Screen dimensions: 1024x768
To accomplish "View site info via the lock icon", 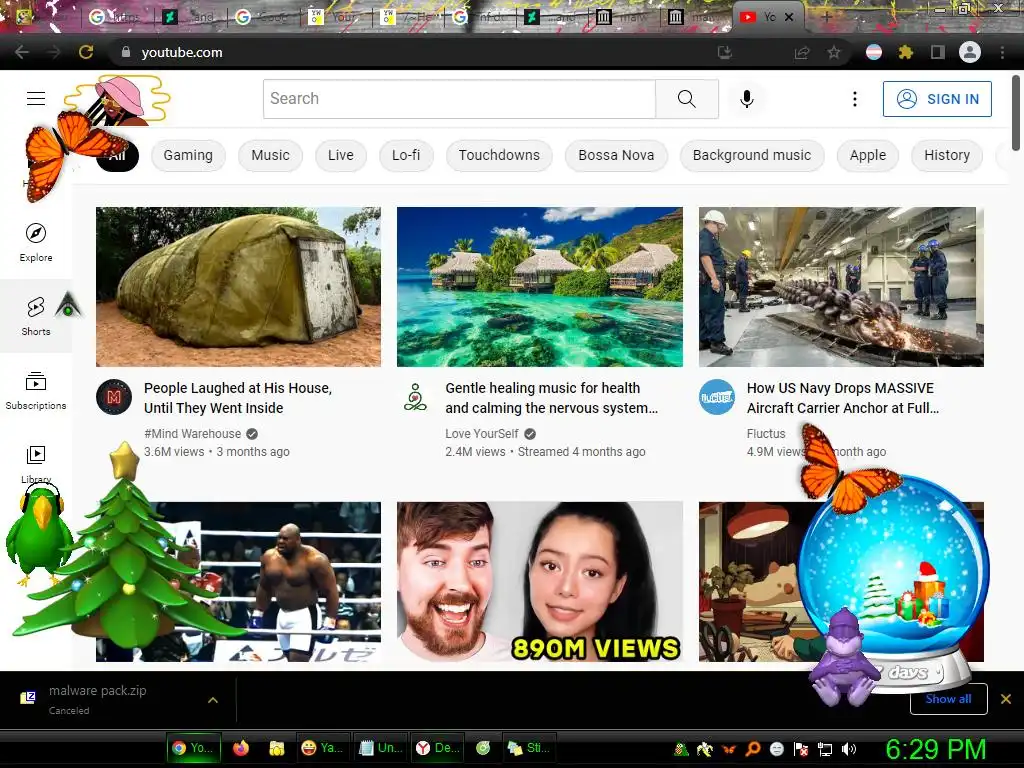I will tap(126, 52).
